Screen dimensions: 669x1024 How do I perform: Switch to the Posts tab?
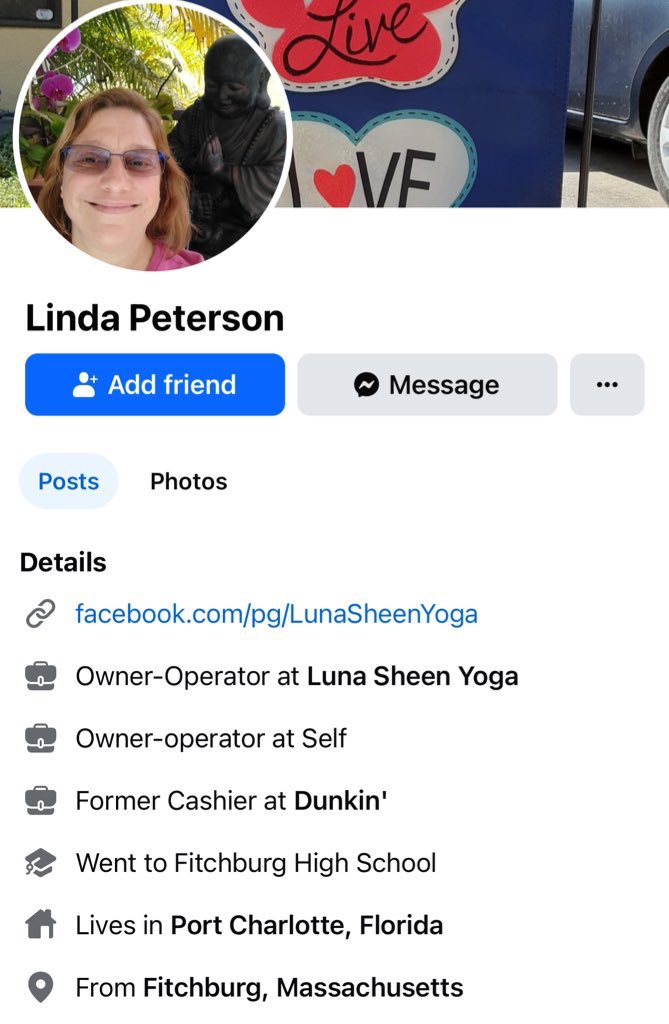[69, 481]
